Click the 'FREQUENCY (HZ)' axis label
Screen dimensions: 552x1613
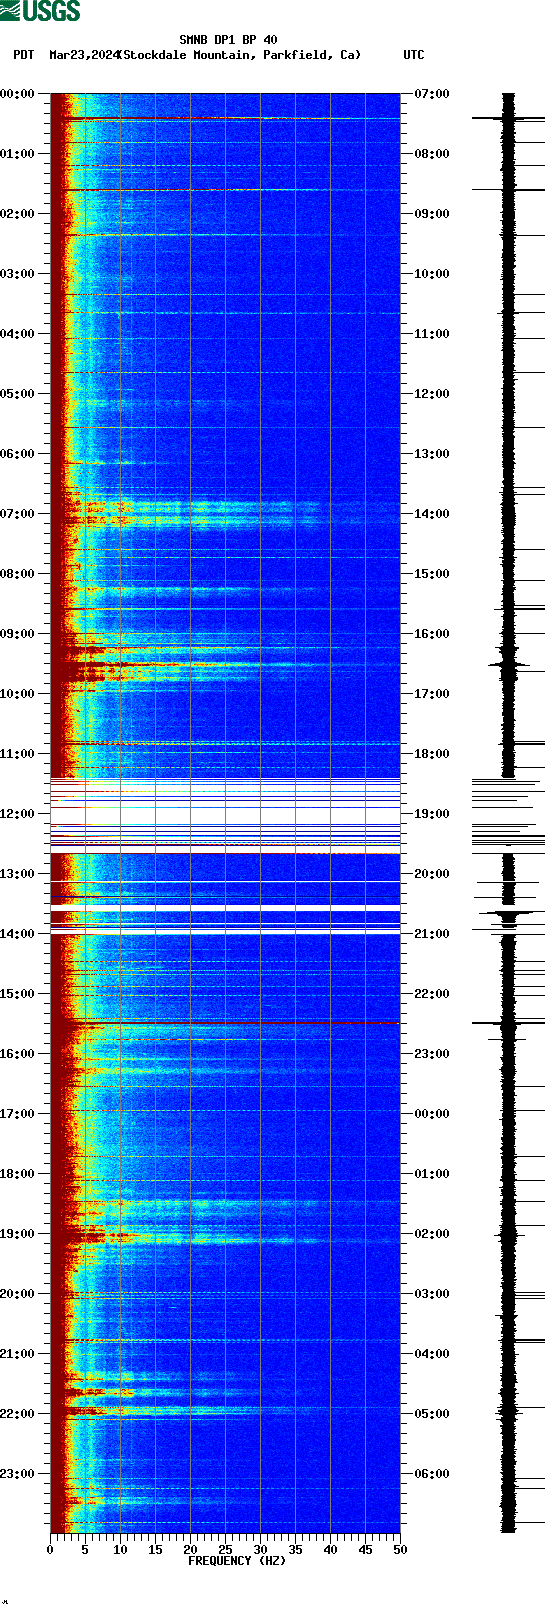237,1561
